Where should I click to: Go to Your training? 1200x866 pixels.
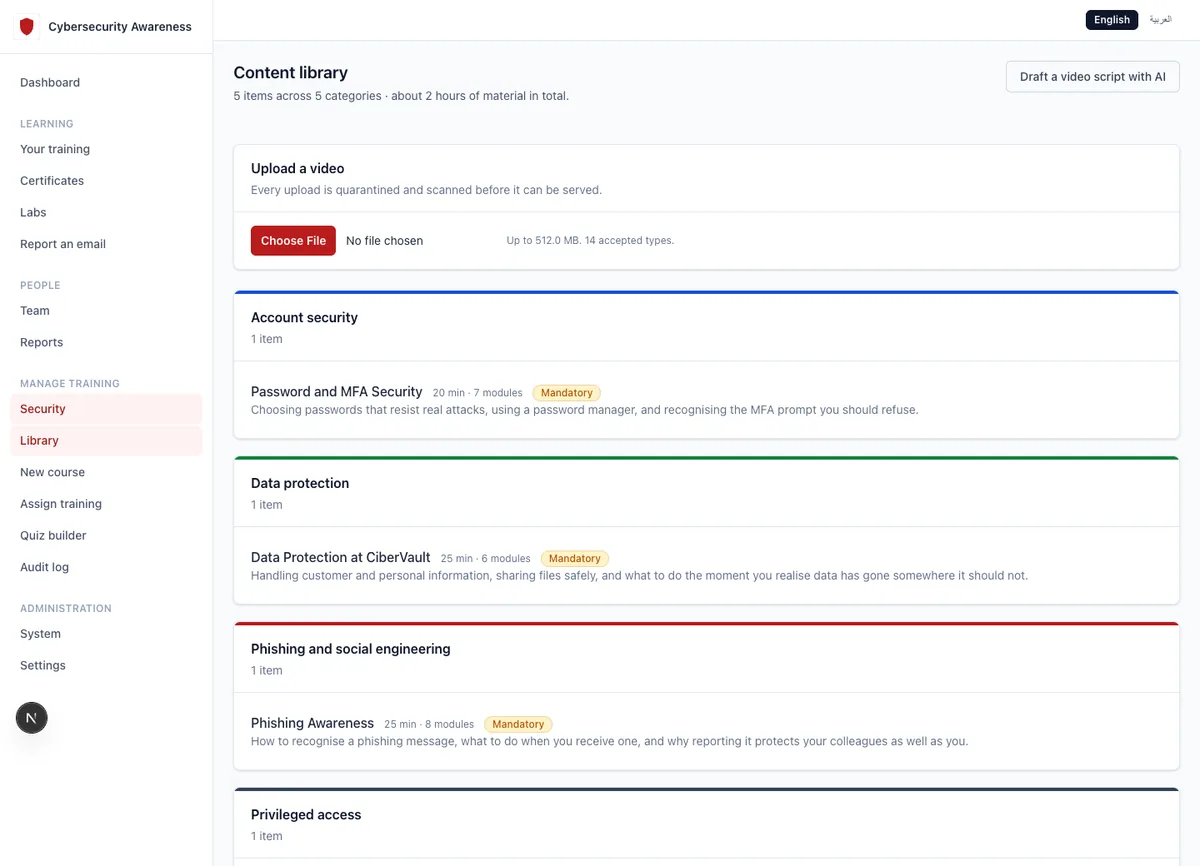[55, 149]
